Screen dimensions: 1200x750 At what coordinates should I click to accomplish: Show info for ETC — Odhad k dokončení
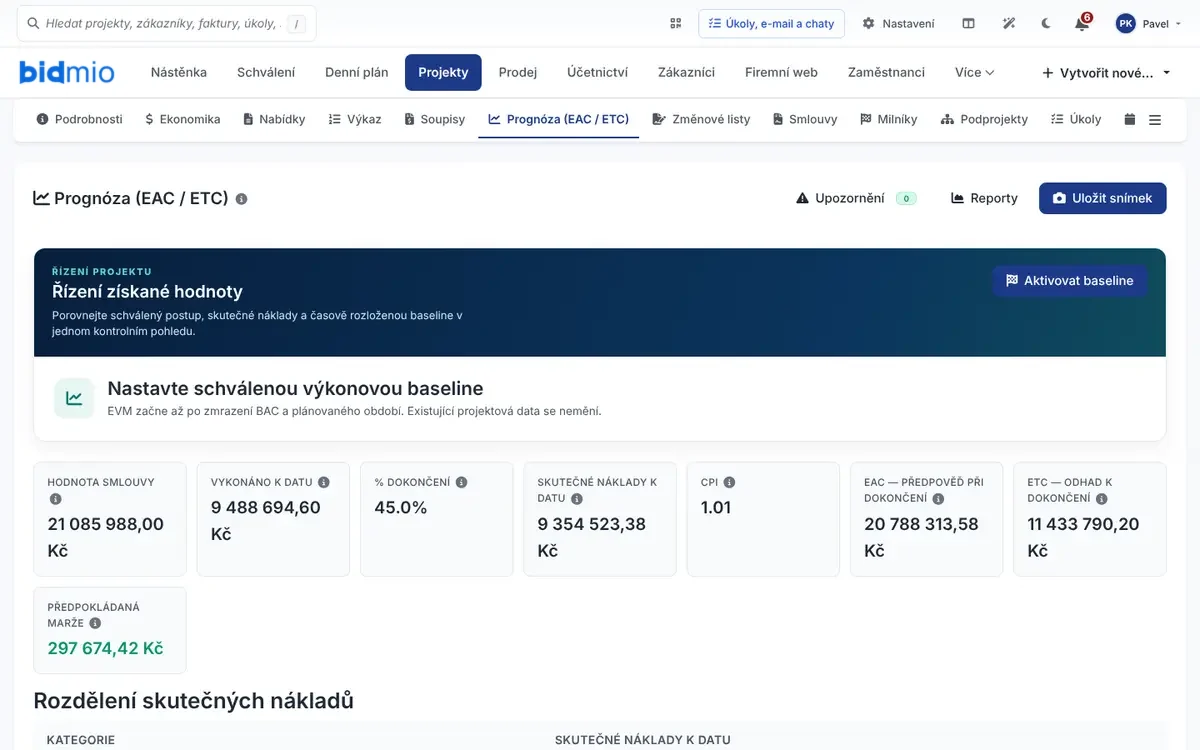click(1102, 499)
